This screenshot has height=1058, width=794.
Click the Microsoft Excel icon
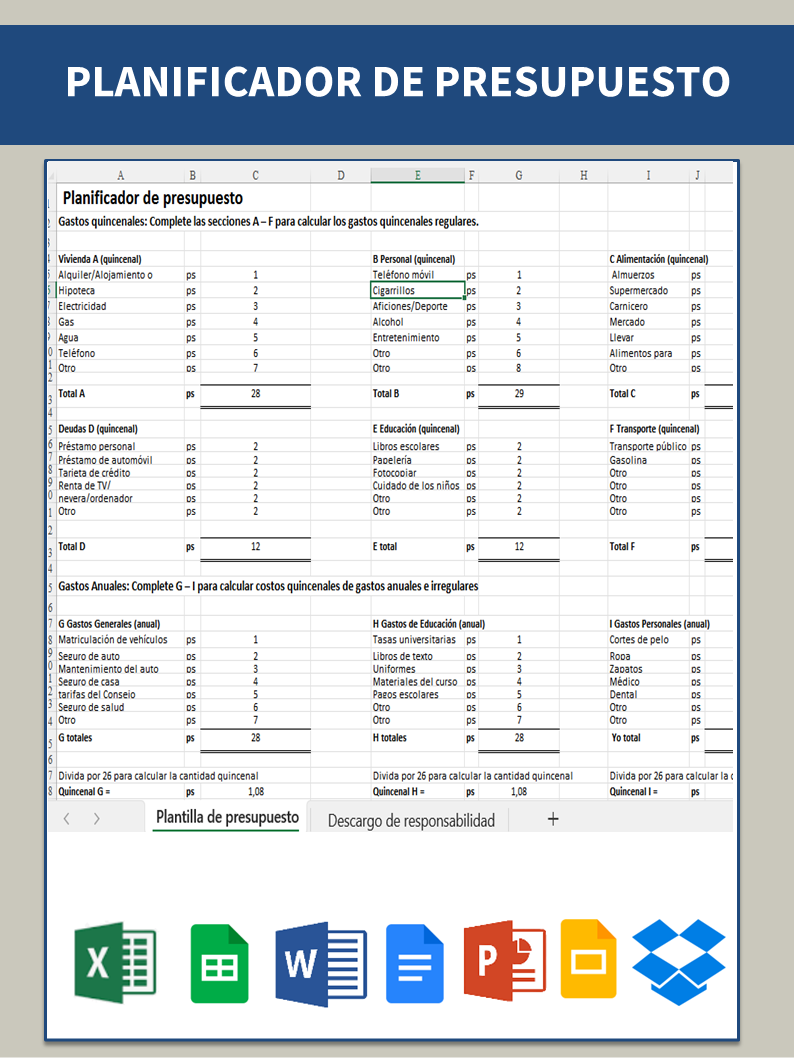[115, 962]
